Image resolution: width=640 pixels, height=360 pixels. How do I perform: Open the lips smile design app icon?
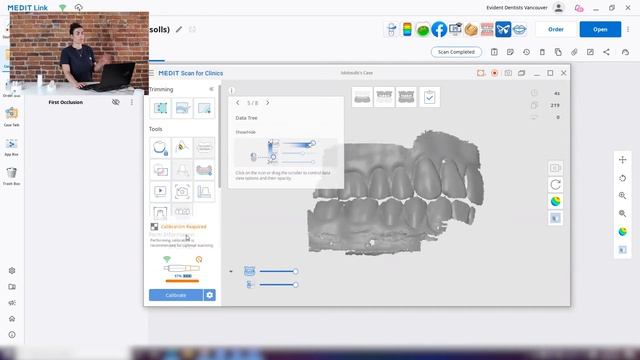tap(519, 29)
